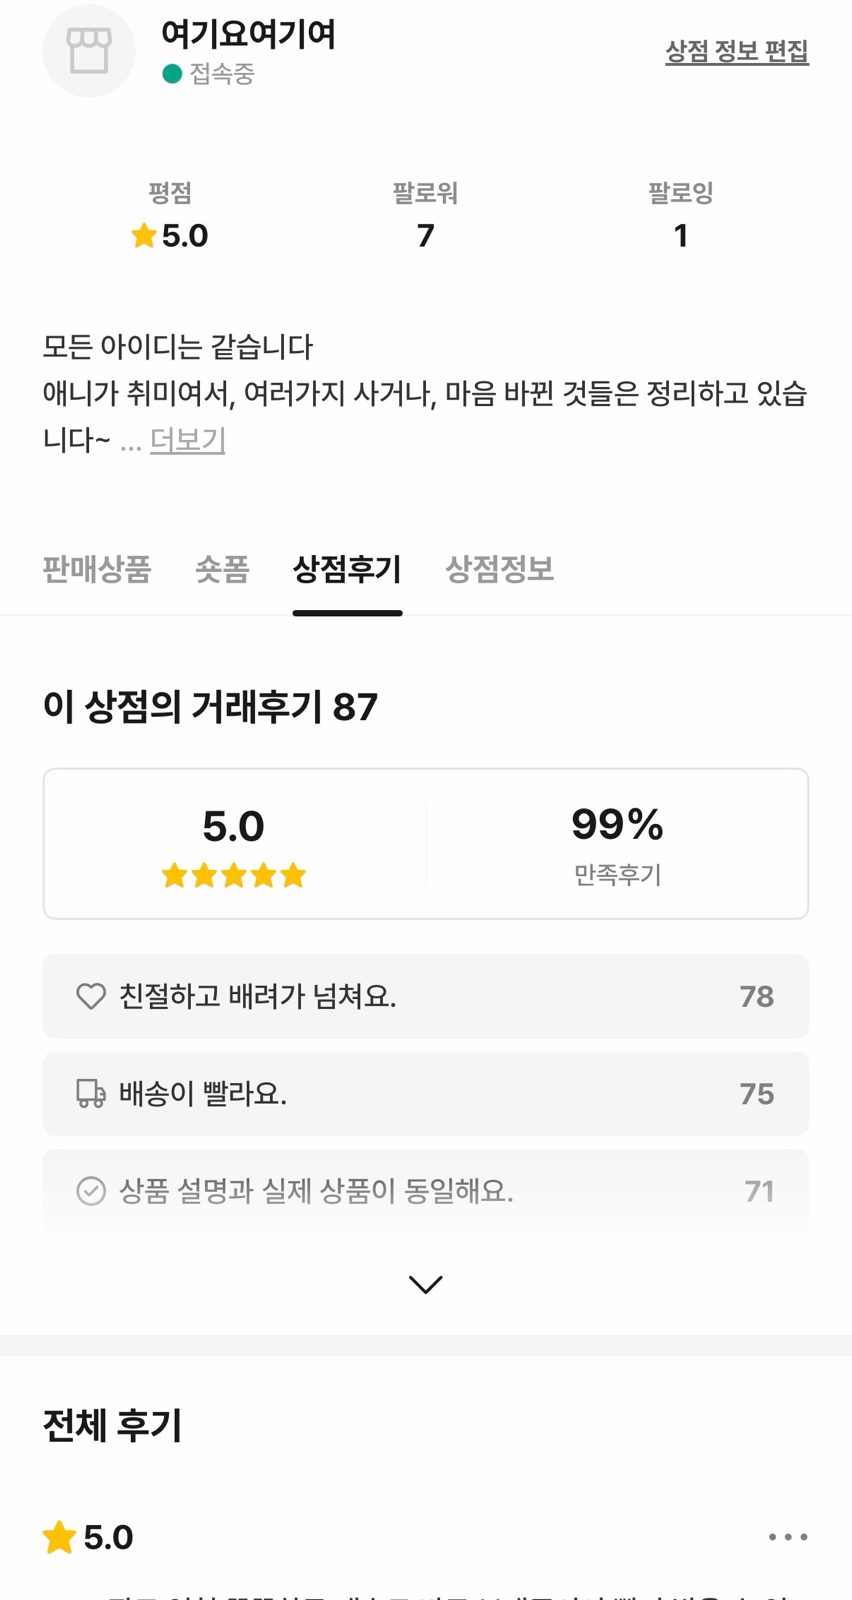This screenshot has width=852, height=1600.
Task: Switch to the 판매상품 tab
Action: click(97, 570)
